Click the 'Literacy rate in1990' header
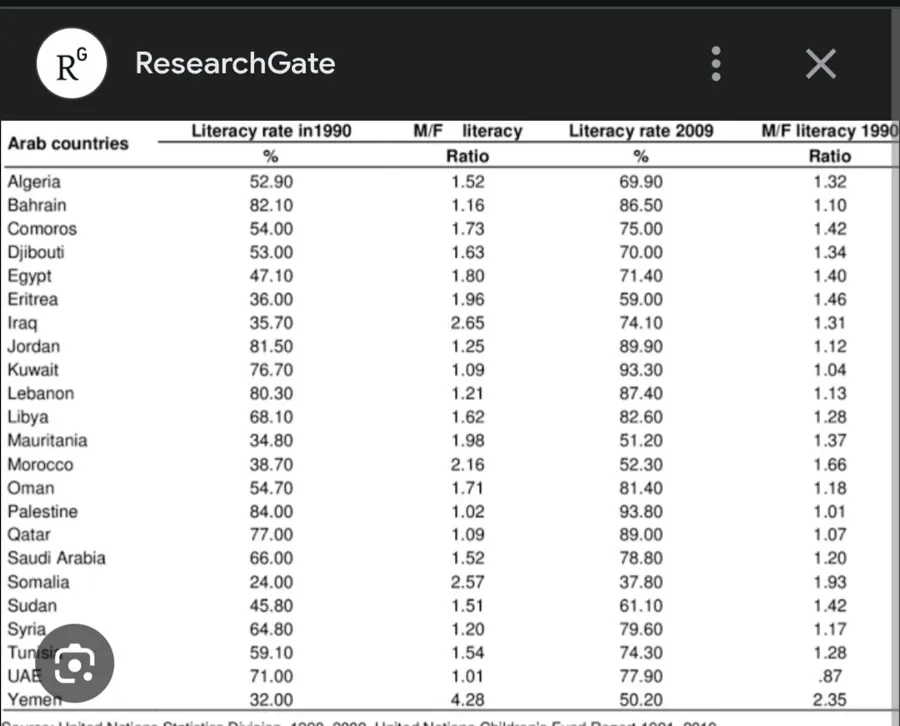900x726 pixels. pos(271,131)
